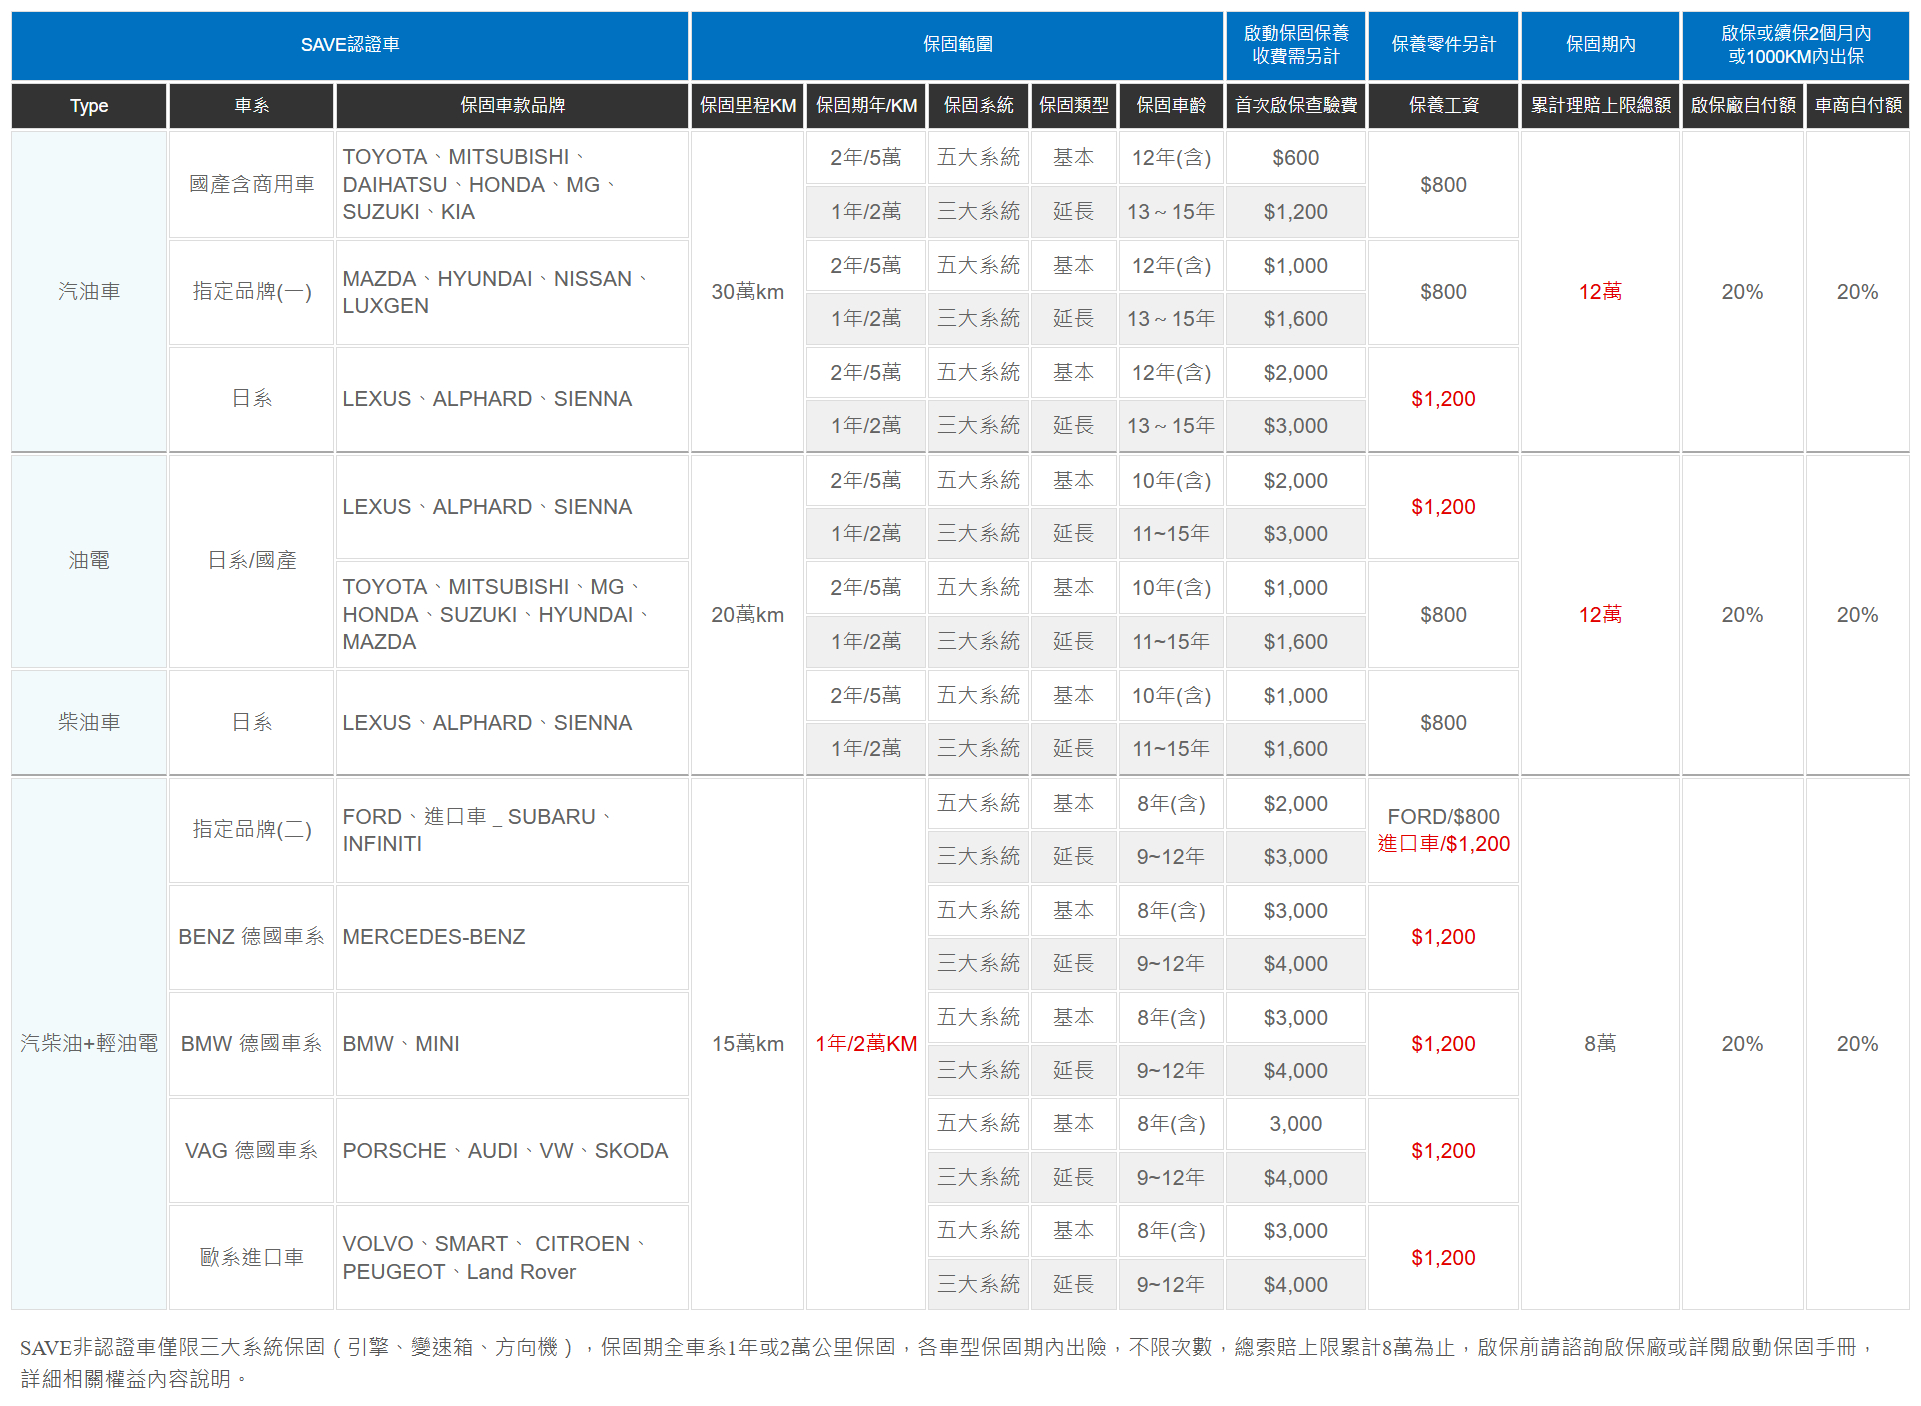Click the 保固車齡 column header
The image size is (1921, 1406).
(1171, 106)
